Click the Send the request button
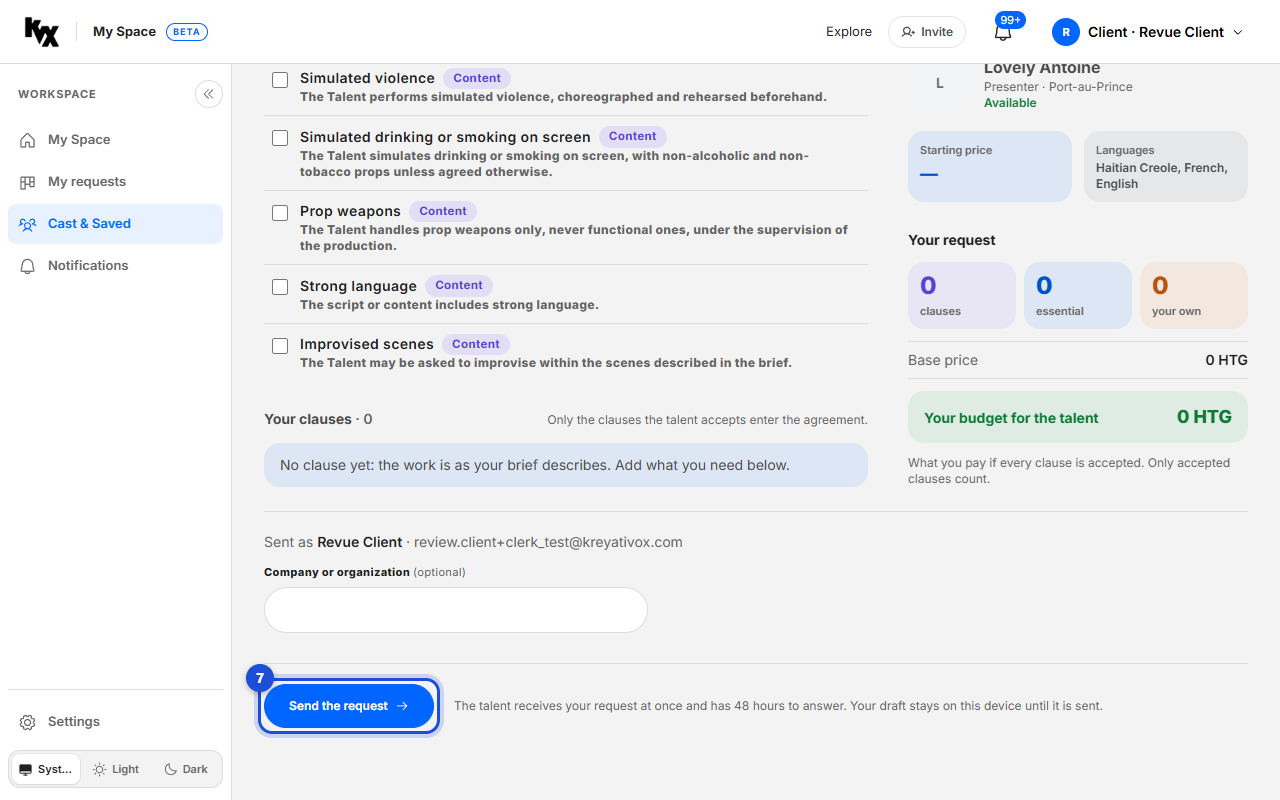 [x=348, y=706]
